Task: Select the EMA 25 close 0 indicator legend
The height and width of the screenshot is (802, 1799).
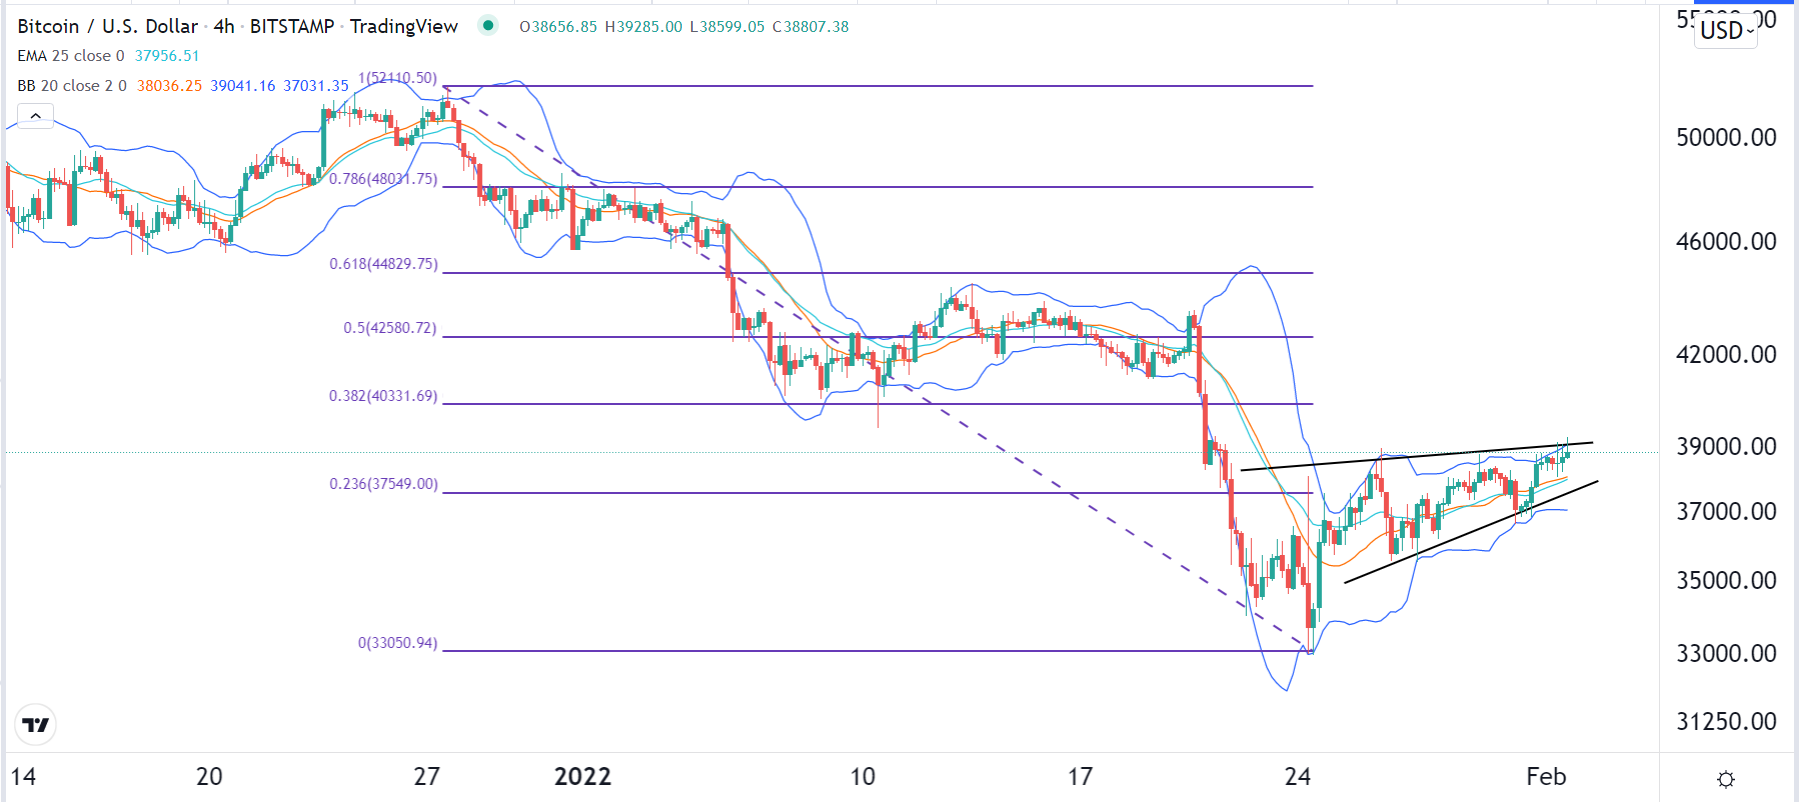Action: tap(71, 56)
